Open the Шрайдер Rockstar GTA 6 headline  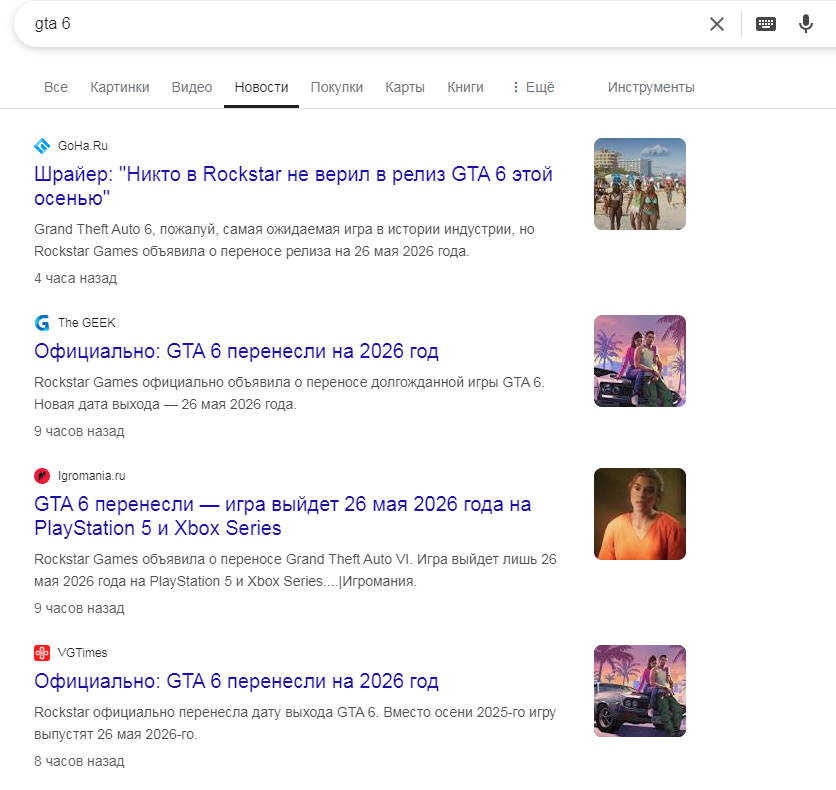click(293, 186)
